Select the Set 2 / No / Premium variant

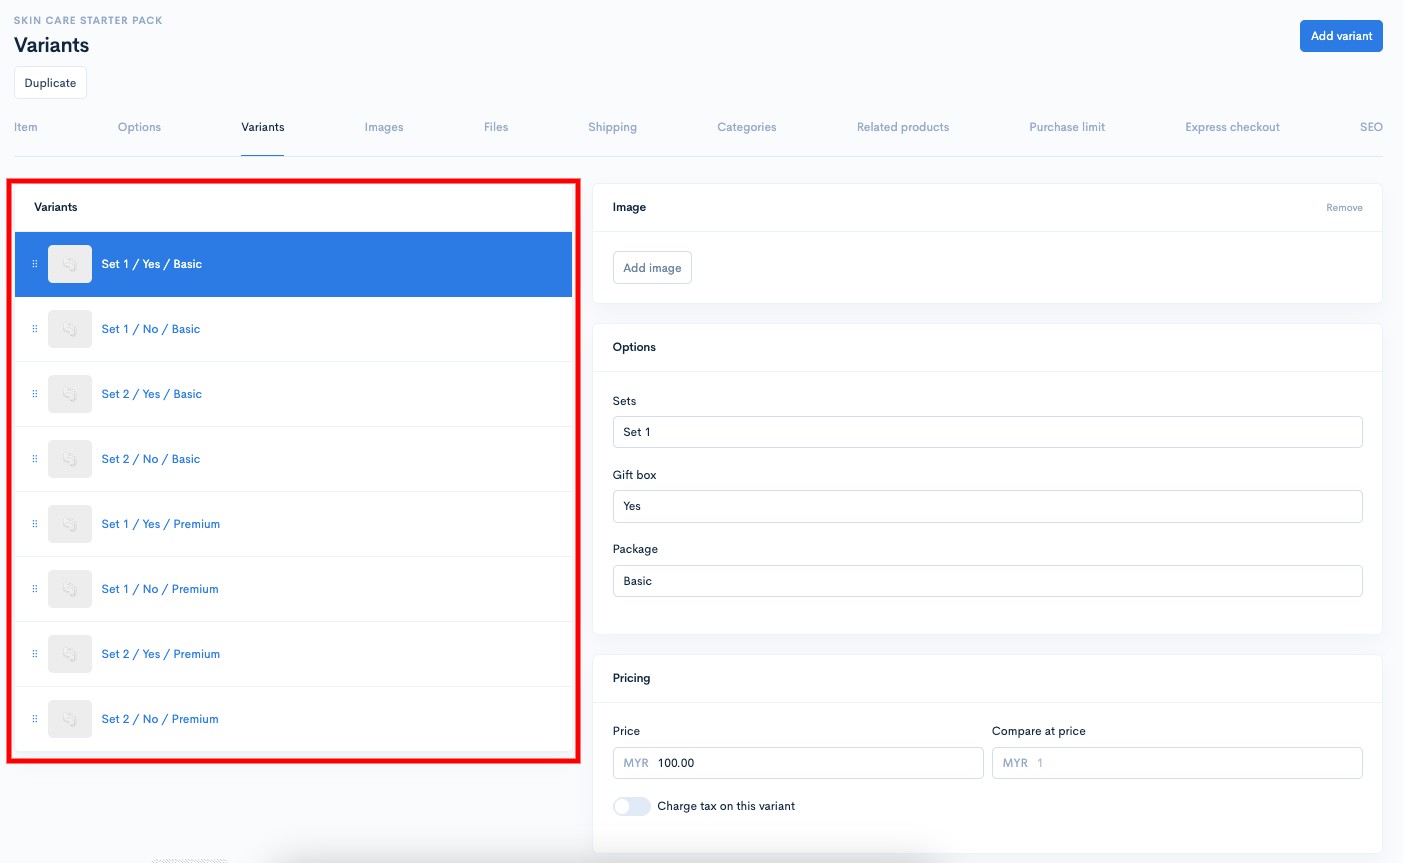pyautogui.click(x=293, y=719)
